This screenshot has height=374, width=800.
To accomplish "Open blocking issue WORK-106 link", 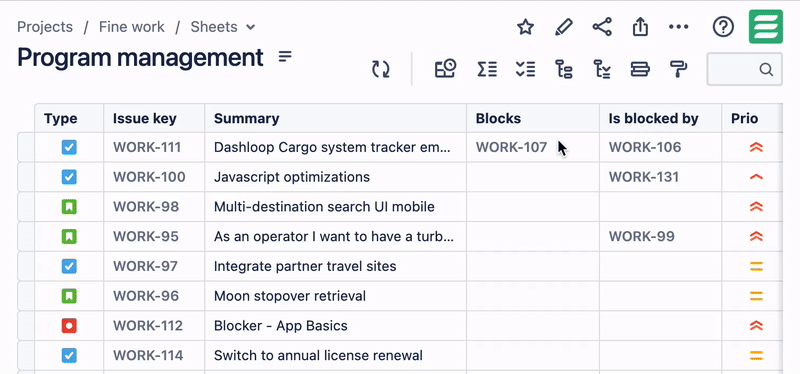I will point(645,147).
